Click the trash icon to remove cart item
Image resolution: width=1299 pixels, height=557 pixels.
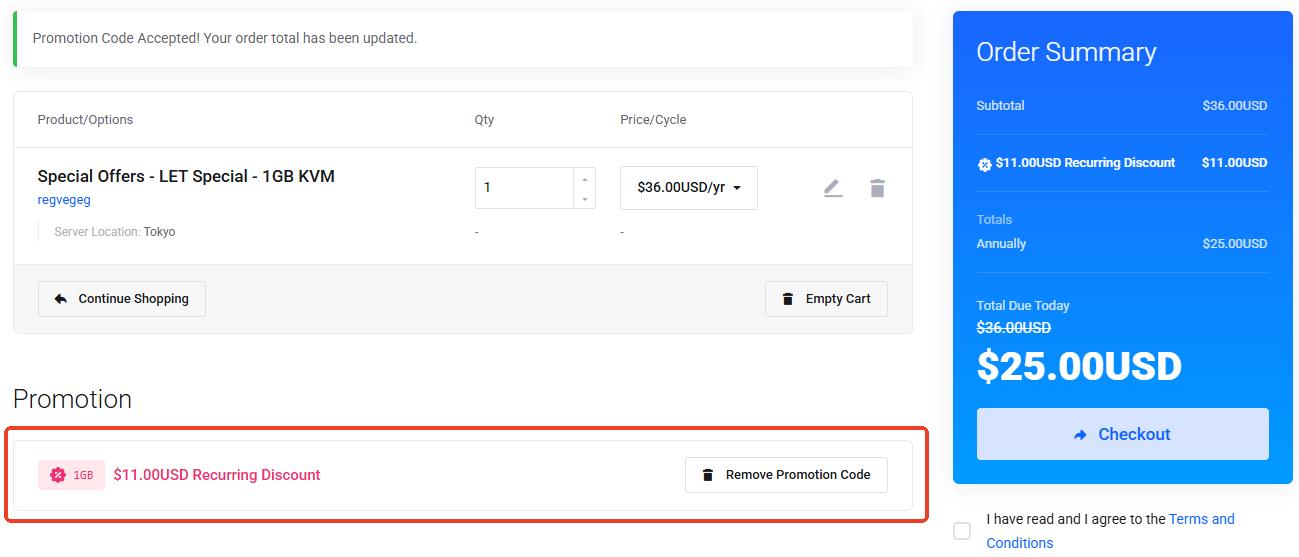(x=877, y=188)
